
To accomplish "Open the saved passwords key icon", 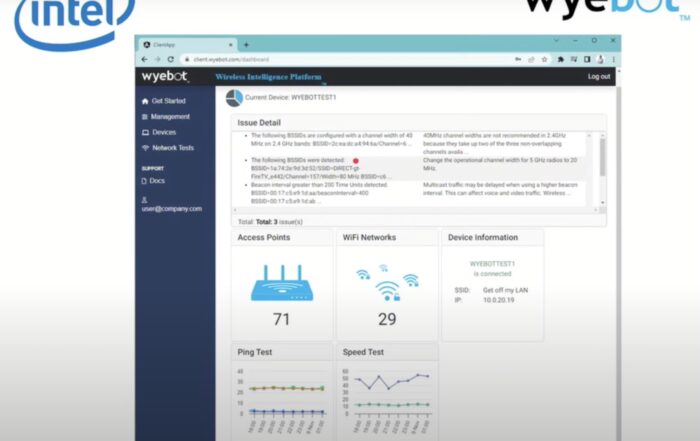I will (518, 59).
